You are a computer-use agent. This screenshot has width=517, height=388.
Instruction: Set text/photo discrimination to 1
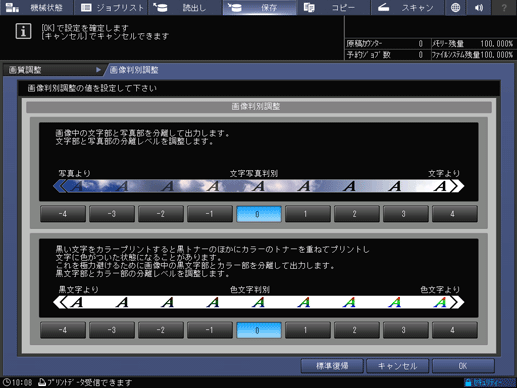[308, 214]
